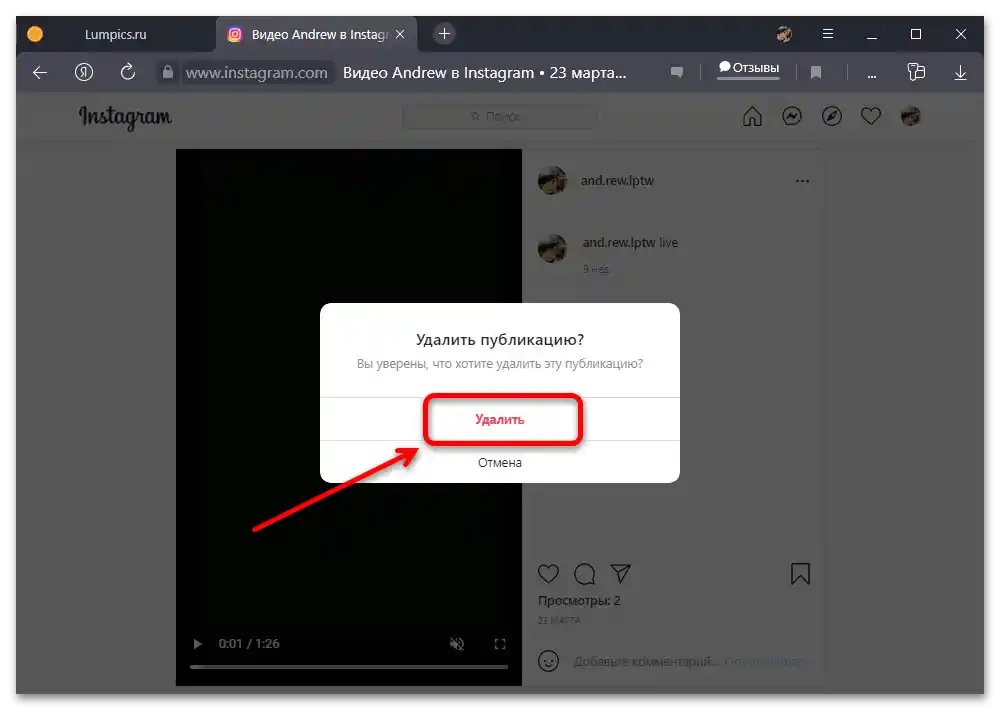
Task: Open the browser extensions panel icon
Action: (916, 71)
